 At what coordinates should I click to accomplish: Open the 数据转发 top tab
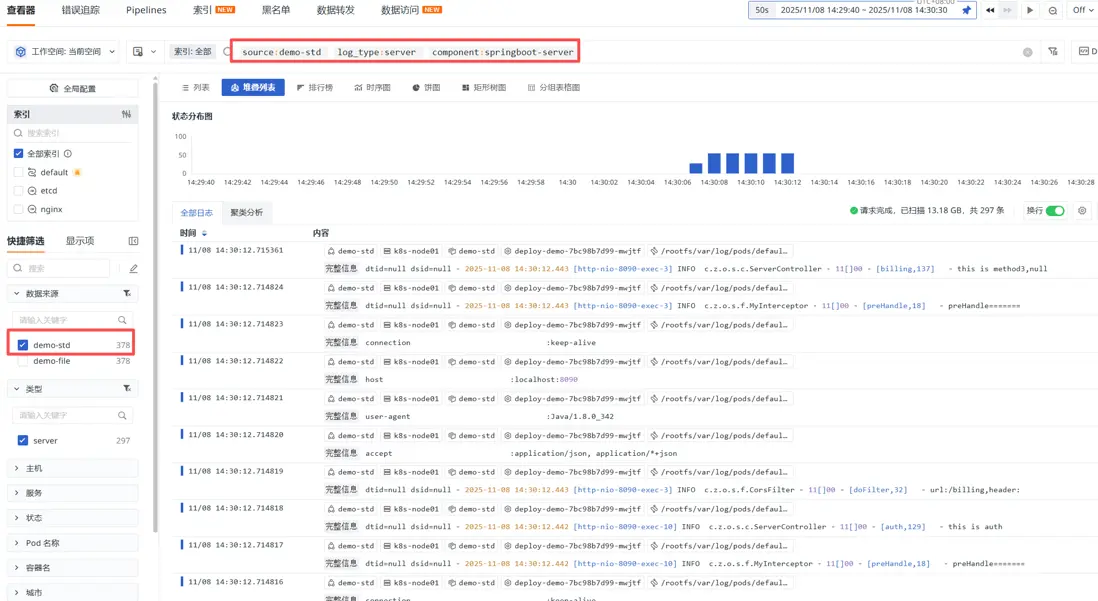pyautogui.click(x=335, y=11)
